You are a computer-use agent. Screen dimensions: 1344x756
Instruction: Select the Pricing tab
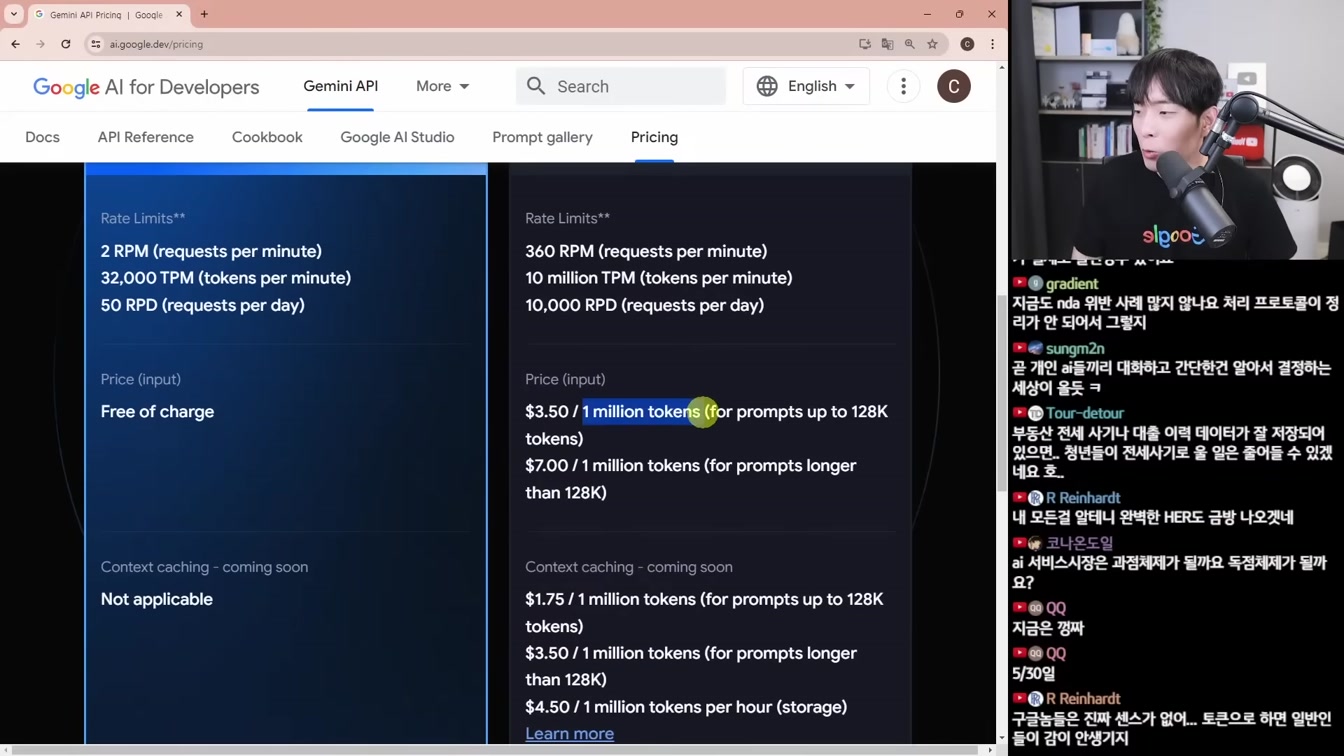point(654,137)
